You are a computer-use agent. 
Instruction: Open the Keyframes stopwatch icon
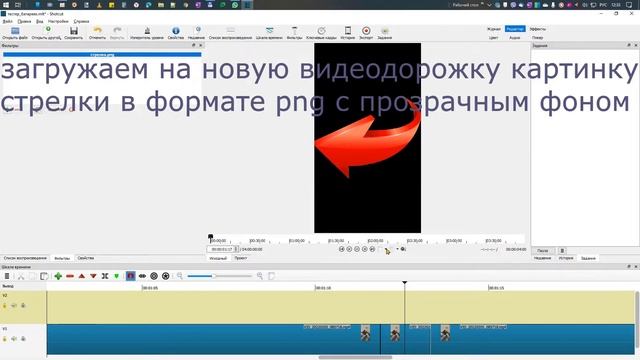(x=322, y=31)
